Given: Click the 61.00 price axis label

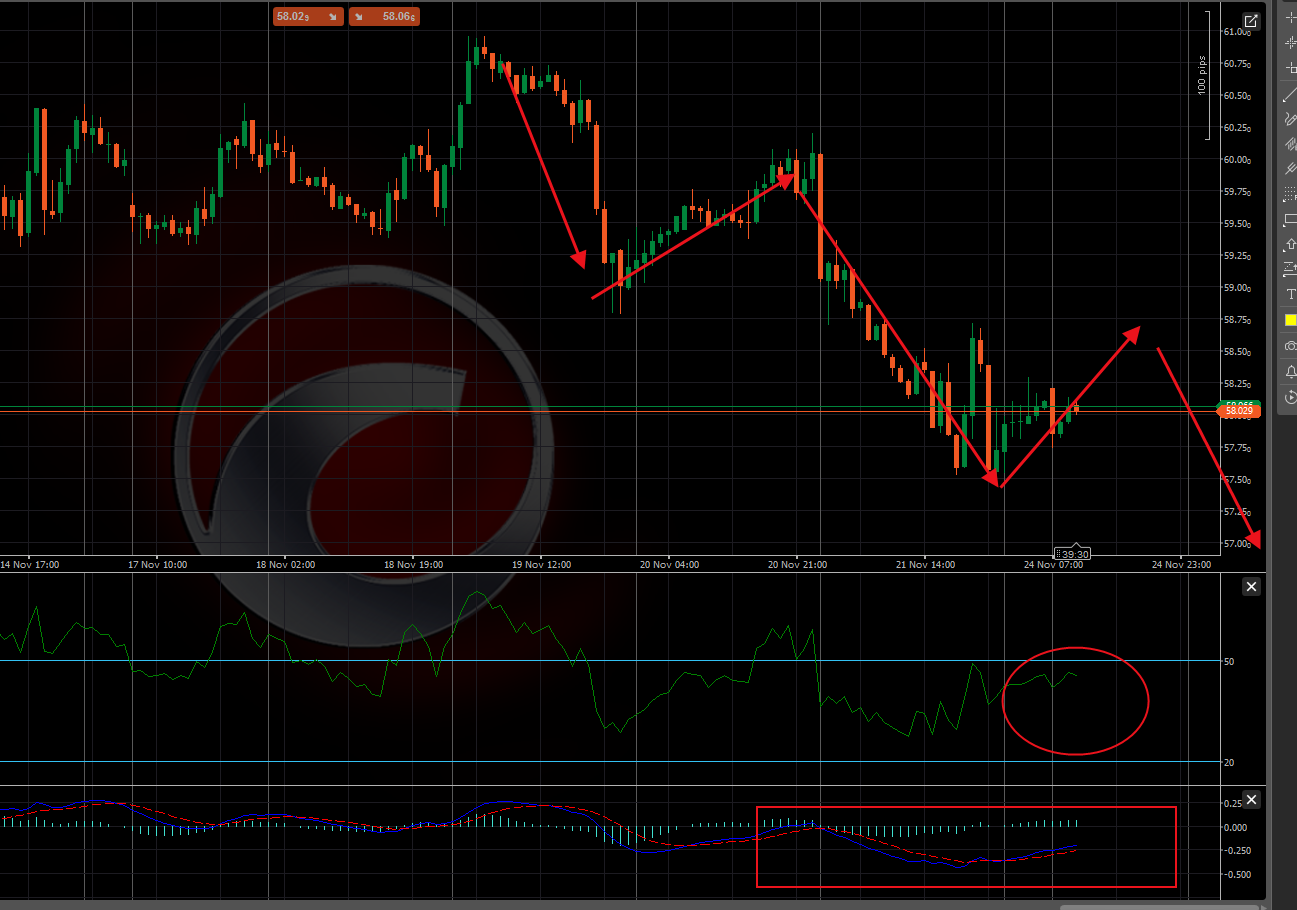Looking at the screenshot, I should click(1237, 32).
